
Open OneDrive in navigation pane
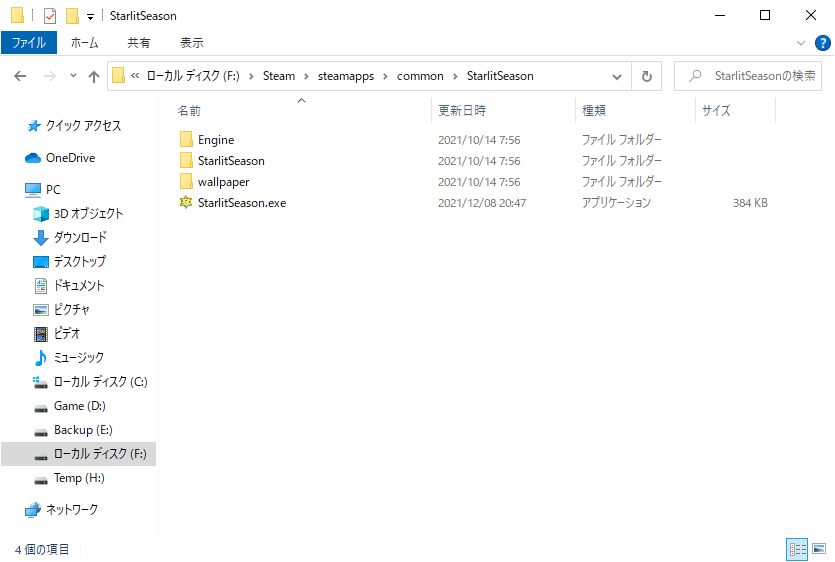pyautogui.click(x=60, y=158)
